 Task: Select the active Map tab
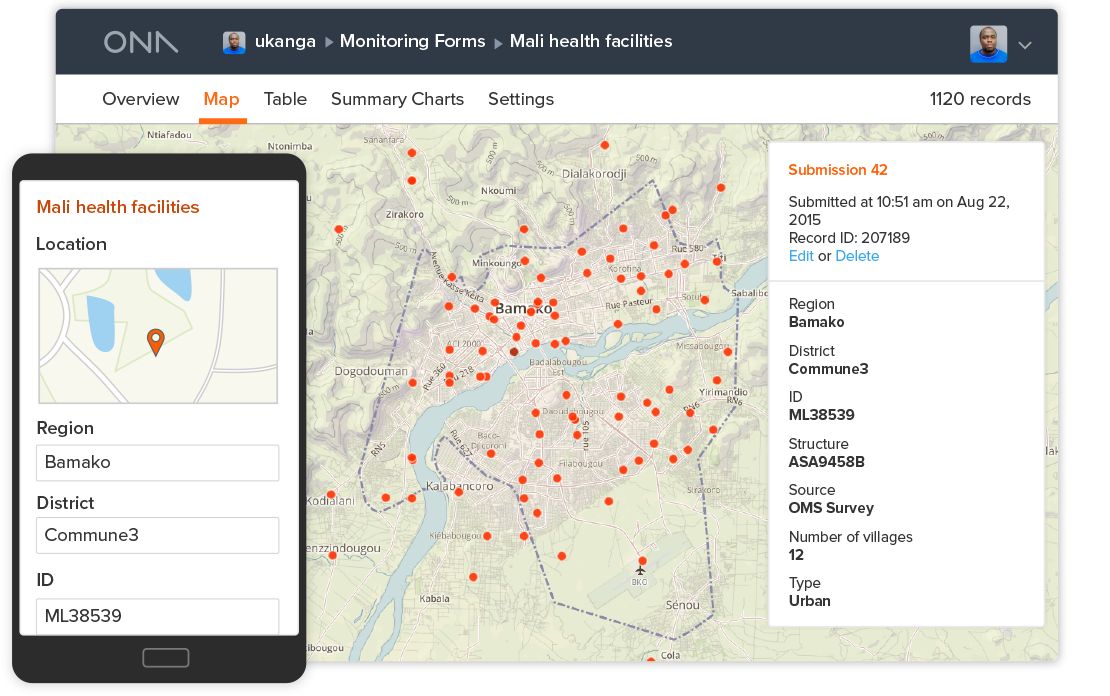pyautogui.click(x=221, y=99)
